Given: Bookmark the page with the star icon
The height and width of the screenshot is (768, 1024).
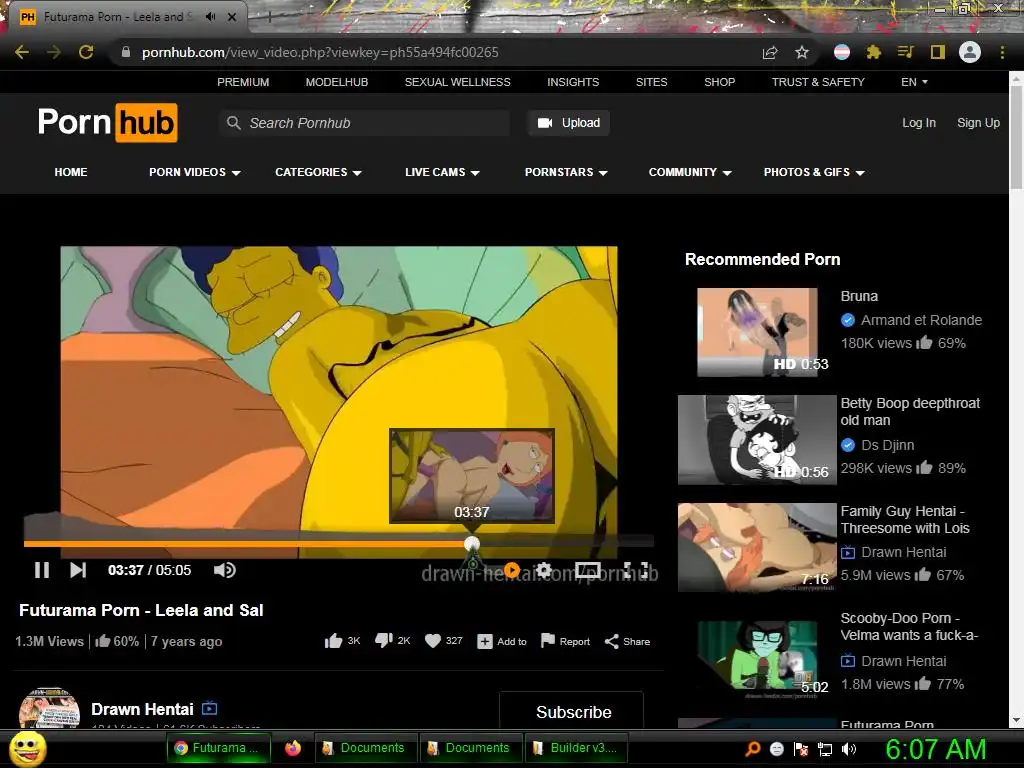Looking at the screenshot, I should (x=802, y=52).
